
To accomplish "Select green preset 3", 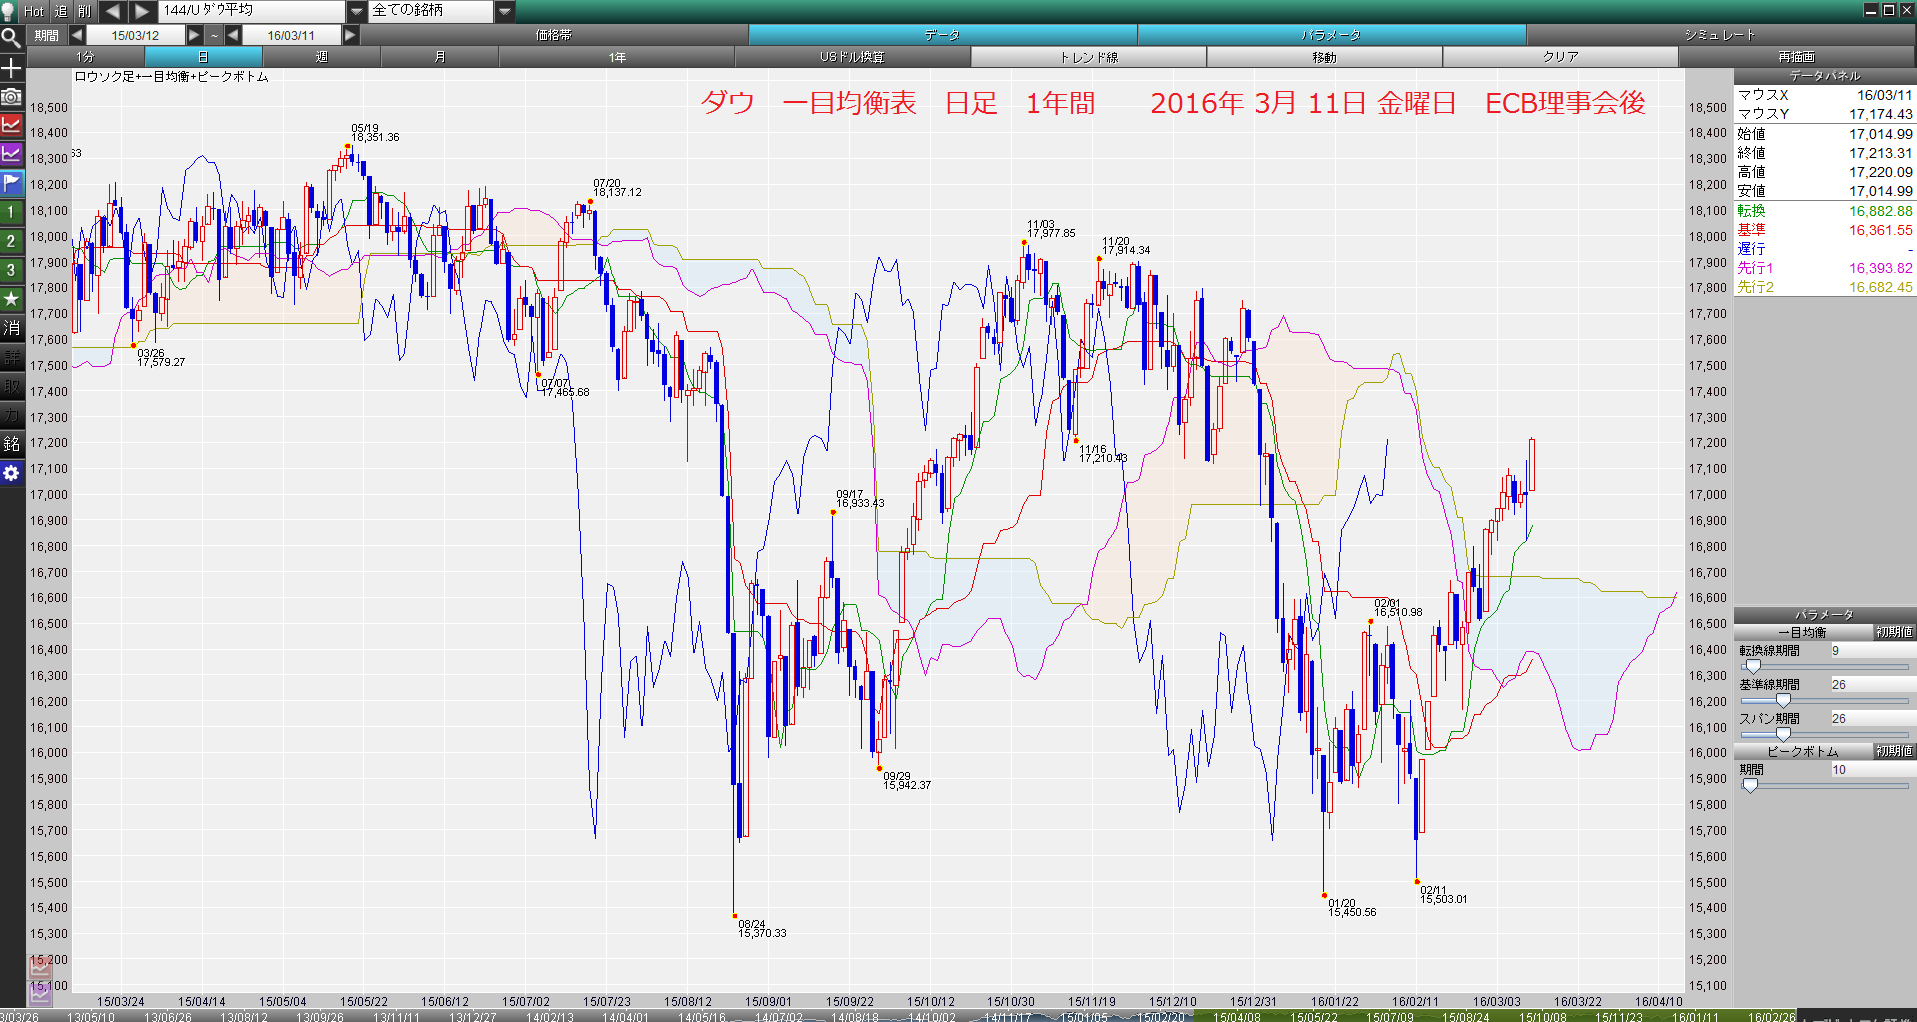I will click(x=11, y=270).
